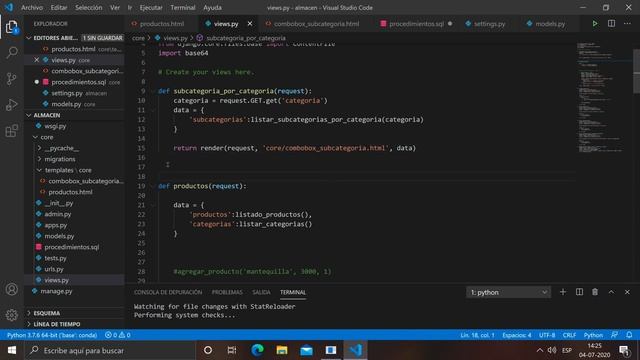Change indentation via Espacios: 4
The height and width of the screenshot is (360, 640).
[x=517, y=335]
